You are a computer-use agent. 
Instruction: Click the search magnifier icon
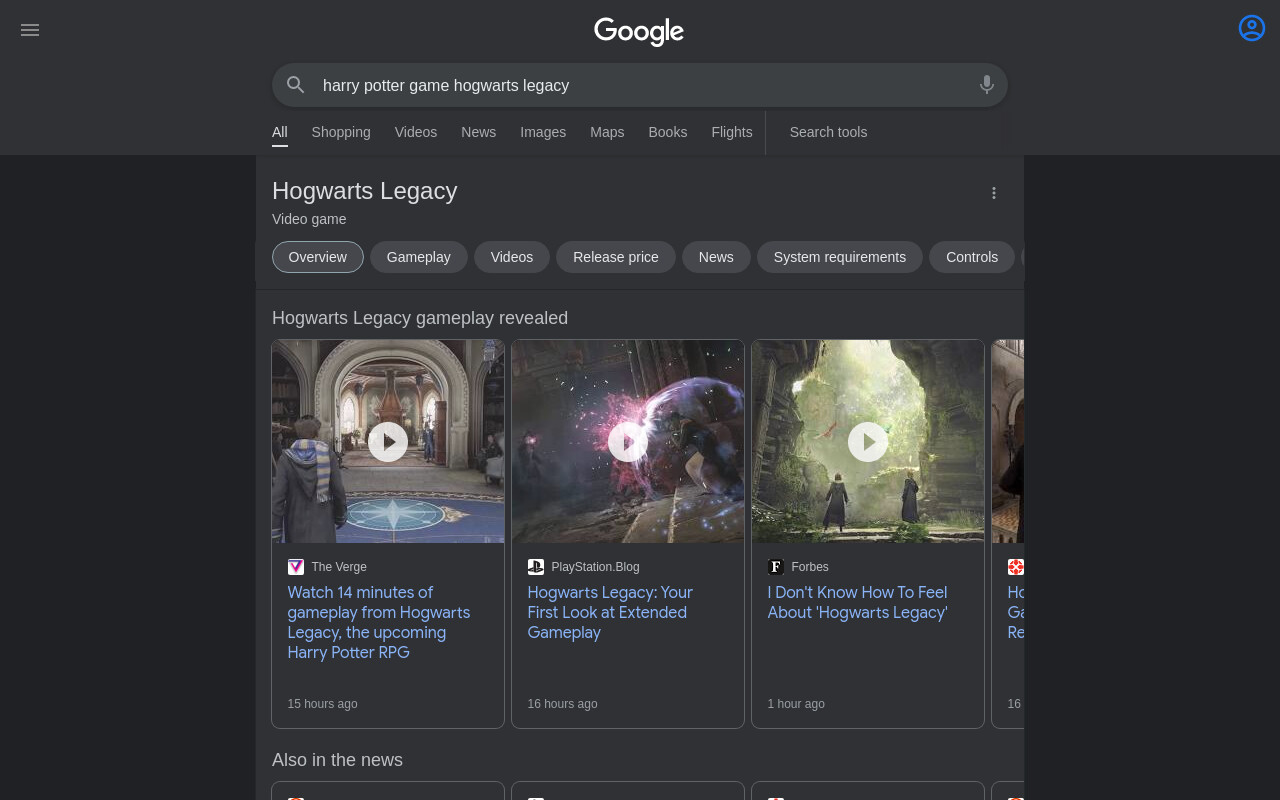295,85
